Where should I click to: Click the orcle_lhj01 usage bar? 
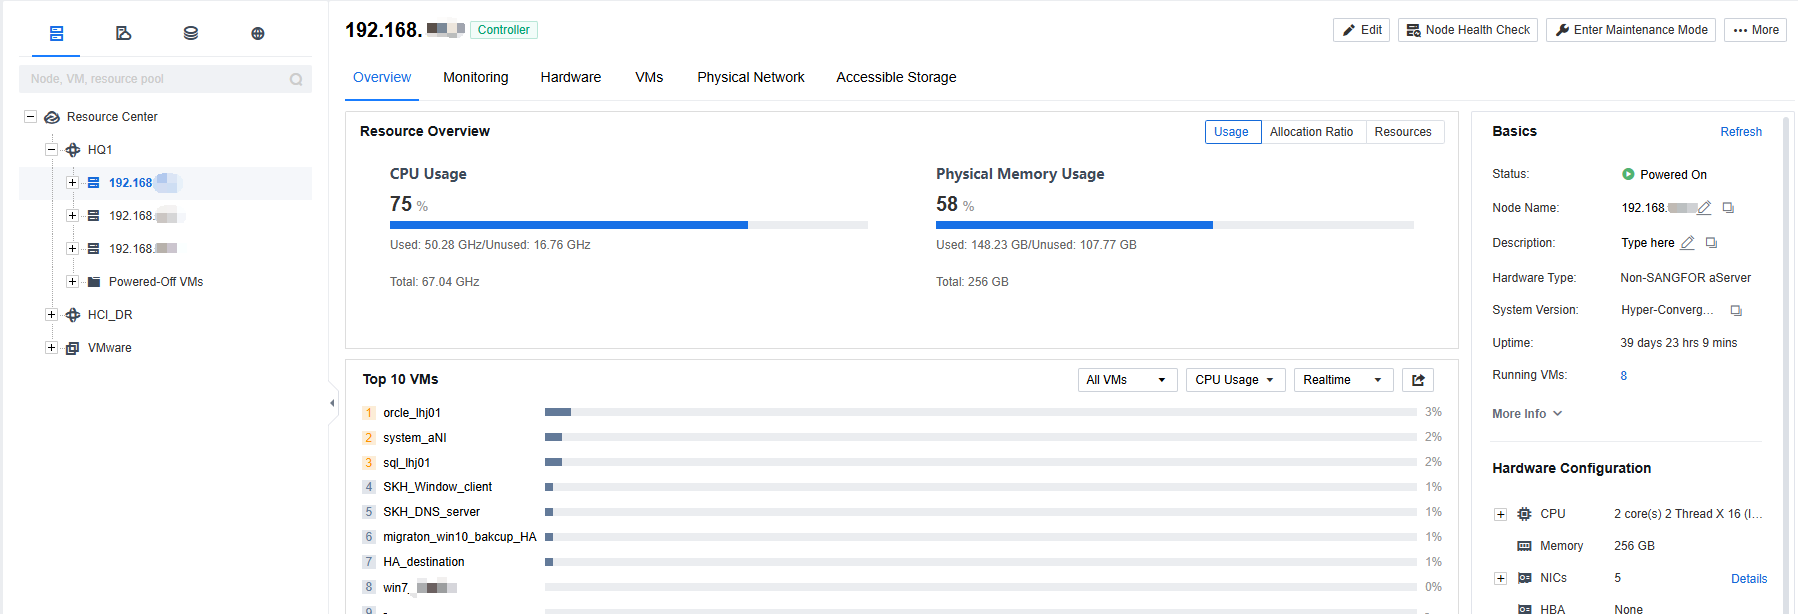point(981,412)
